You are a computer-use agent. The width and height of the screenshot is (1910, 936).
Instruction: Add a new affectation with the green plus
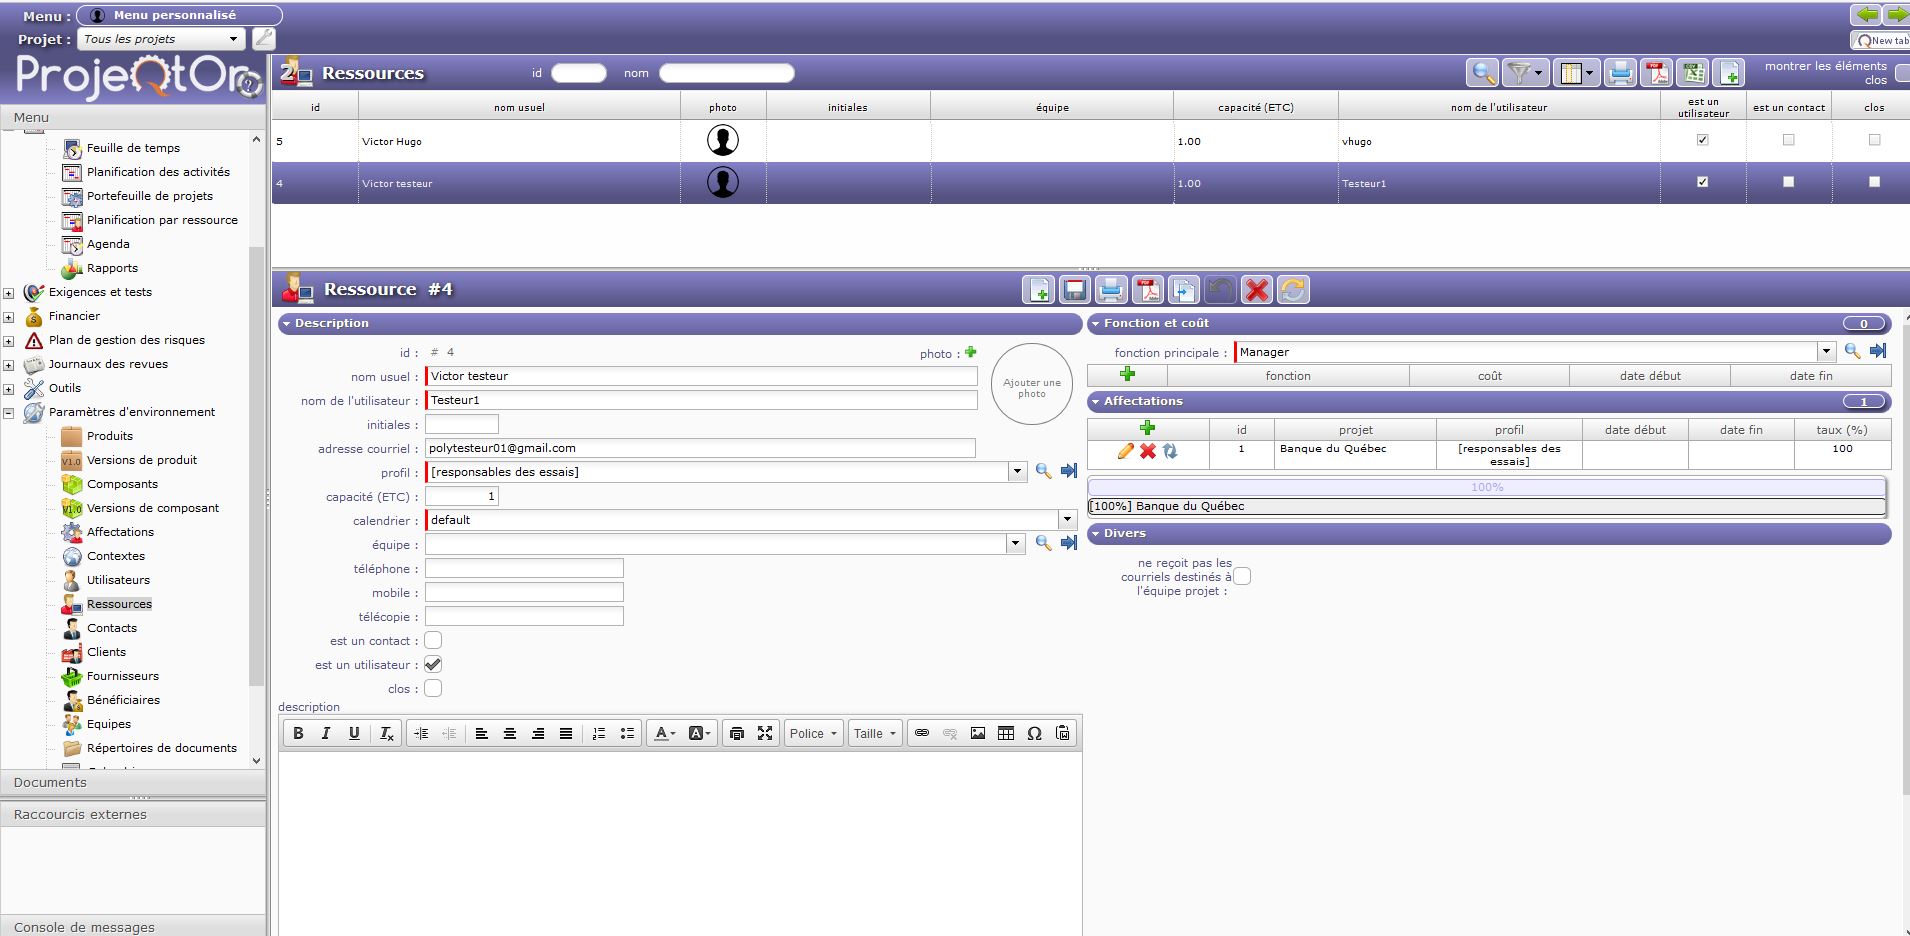(1148, 428)
